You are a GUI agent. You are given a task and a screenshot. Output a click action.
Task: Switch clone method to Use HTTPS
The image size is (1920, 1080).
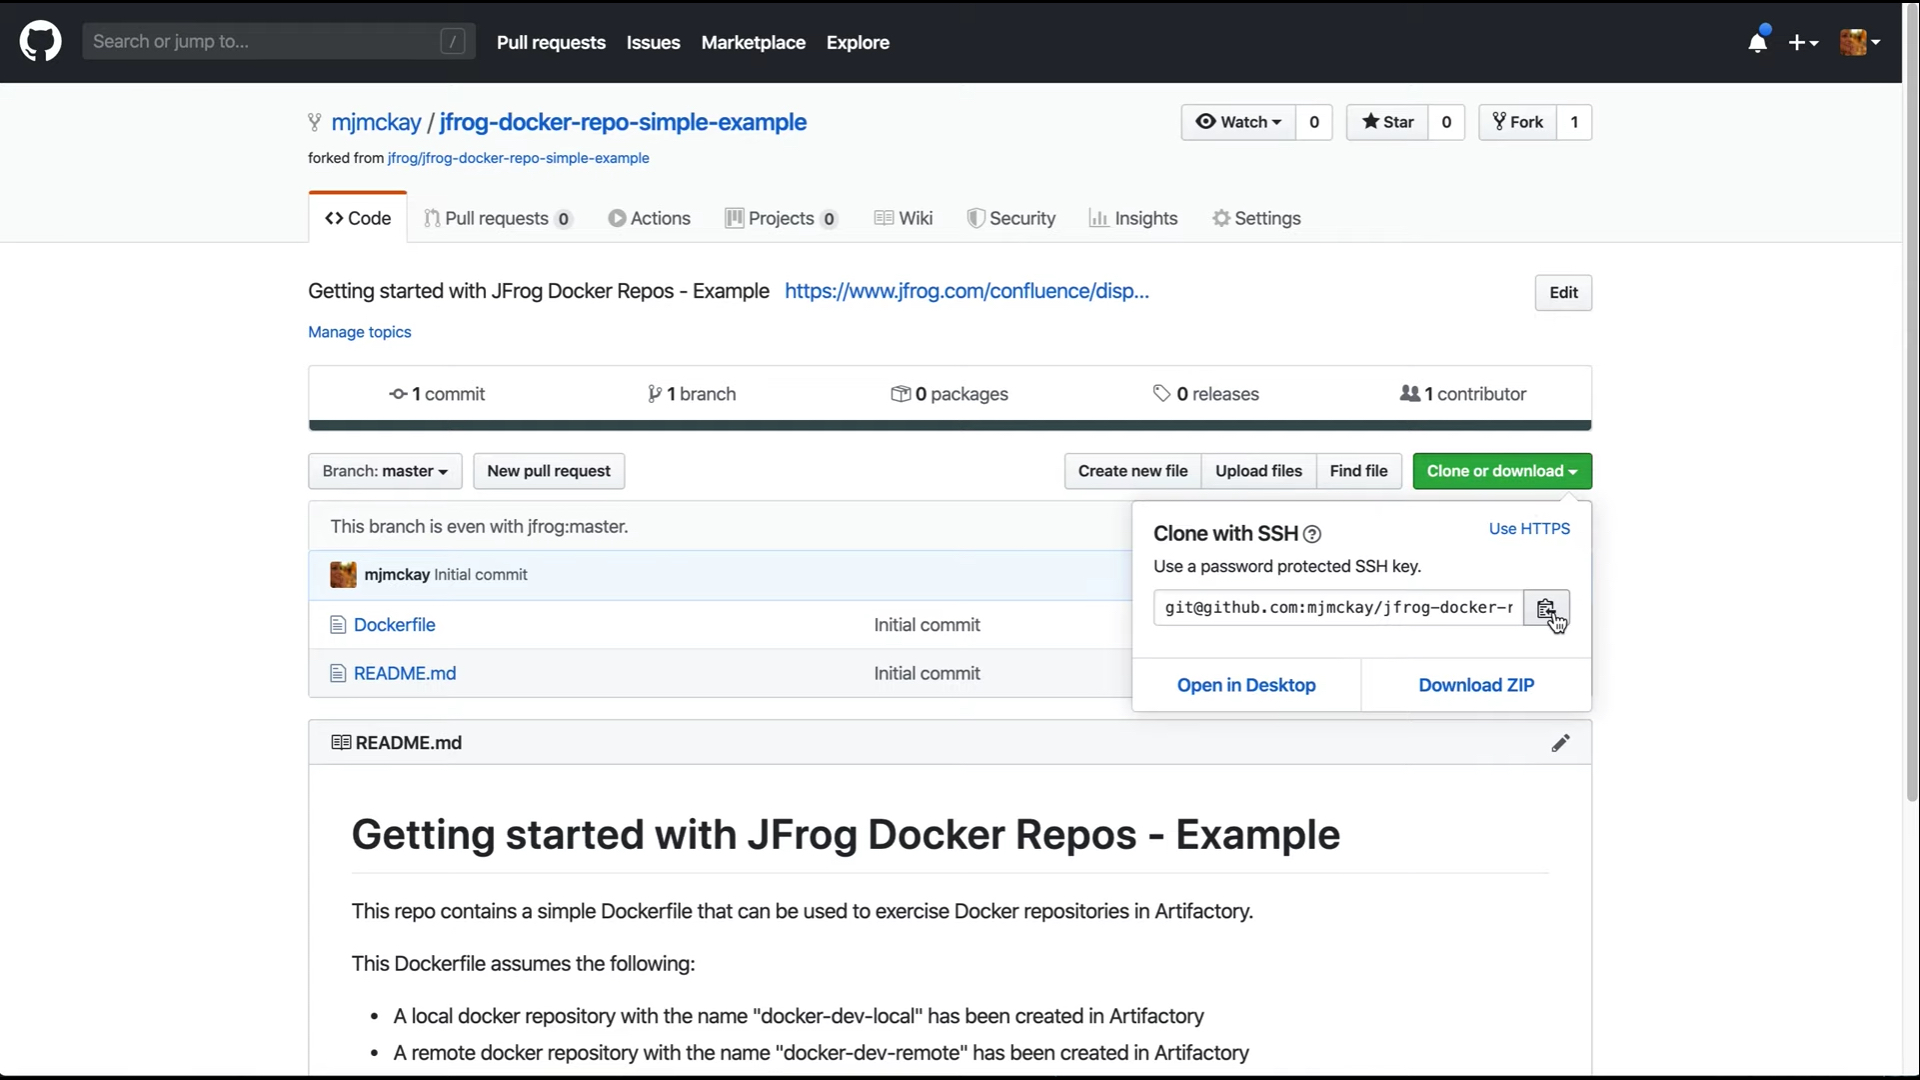click(1528, 529)
